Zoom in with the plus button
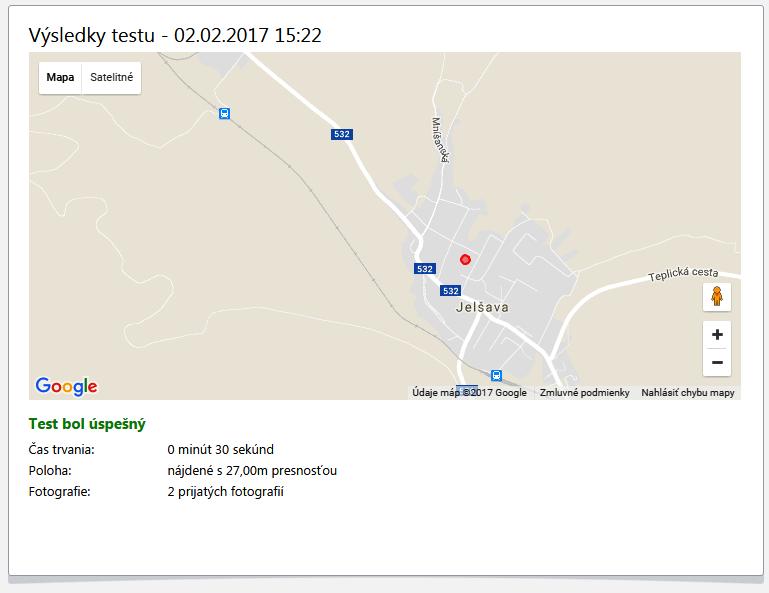Viewport: 769px width, 593px height. click(717, 335)
